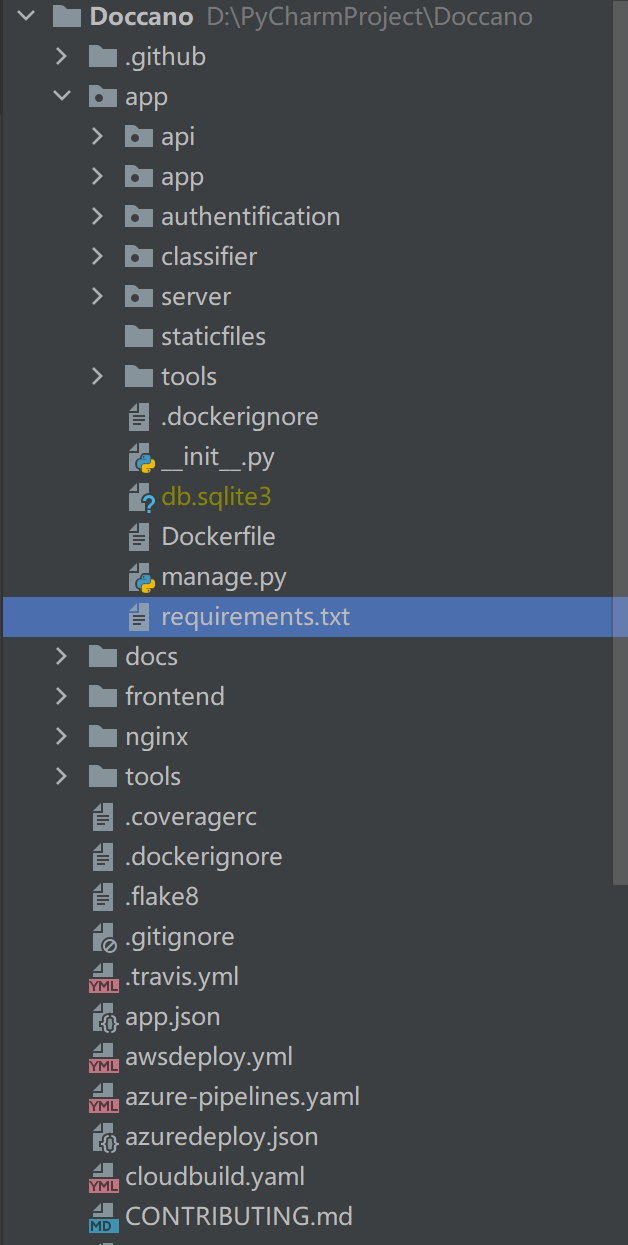Click the JSON icon next to app.json
628x1245 pixels.
pyautogui.click(x=103, y=1017)
